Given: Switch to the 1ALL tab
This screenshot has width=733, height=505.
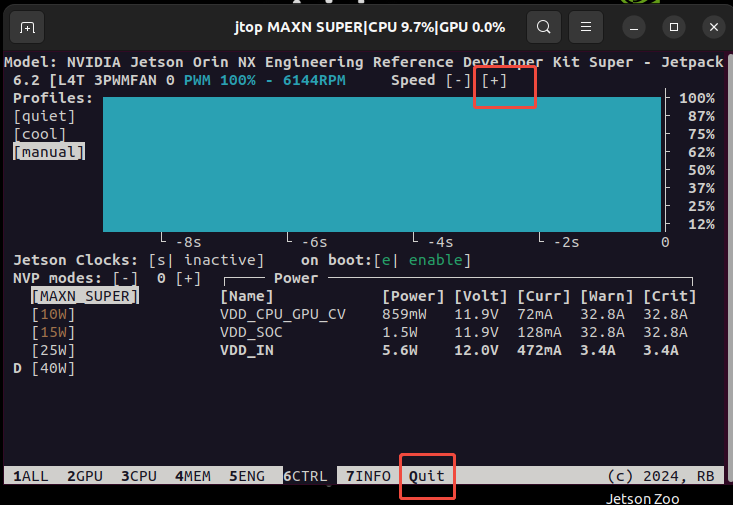Looking at the screenshot, I should click(x=30, y=476).
